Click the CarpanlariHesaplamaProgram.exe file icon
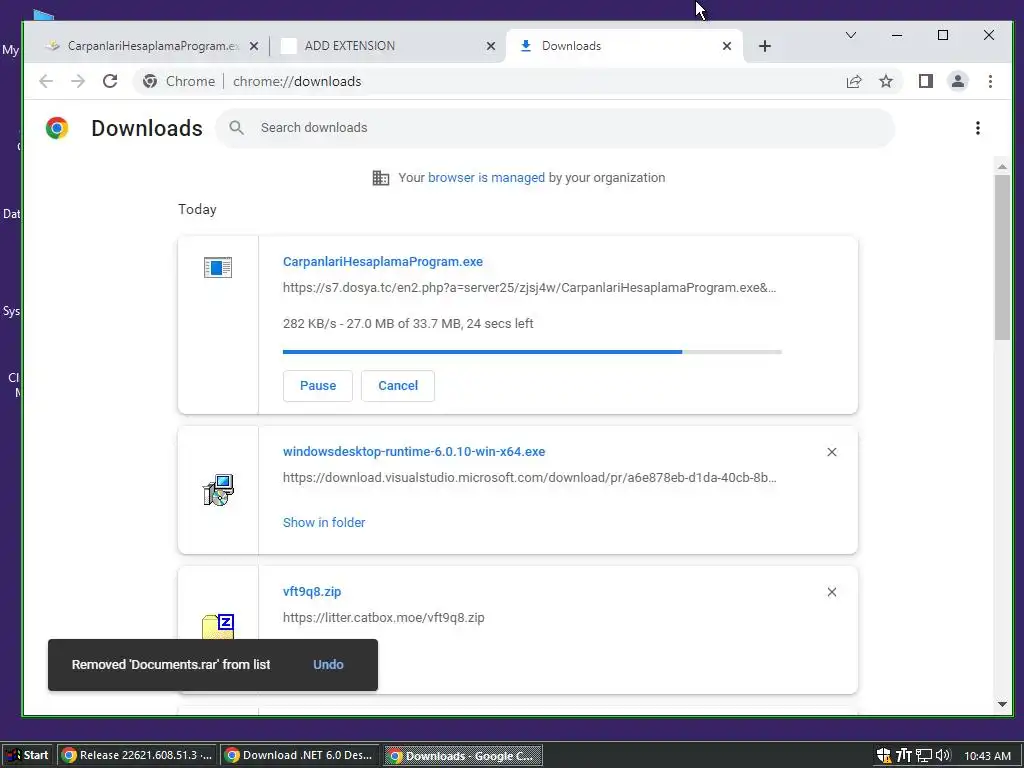The image size is (1024, 768). (x=217, y=267)
